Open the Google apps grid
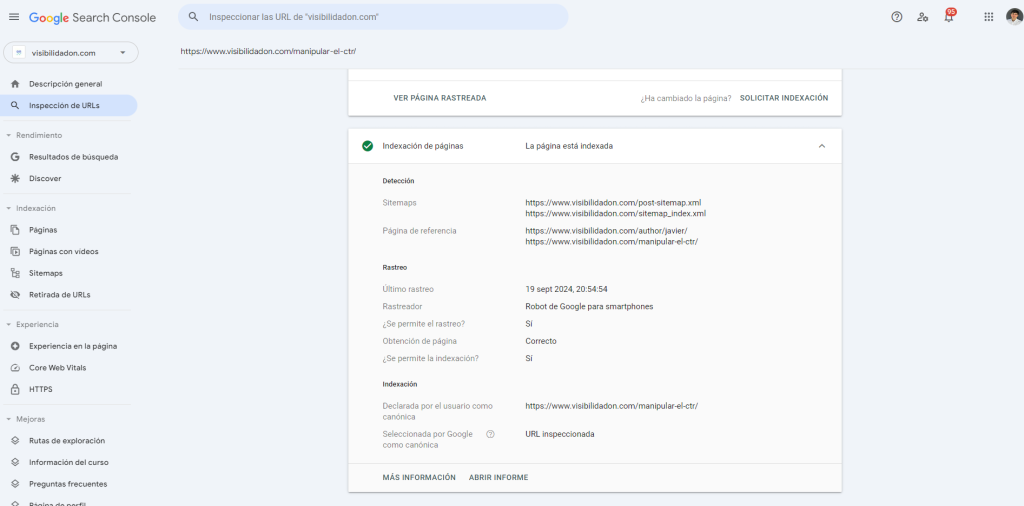 tap(988, 17)
